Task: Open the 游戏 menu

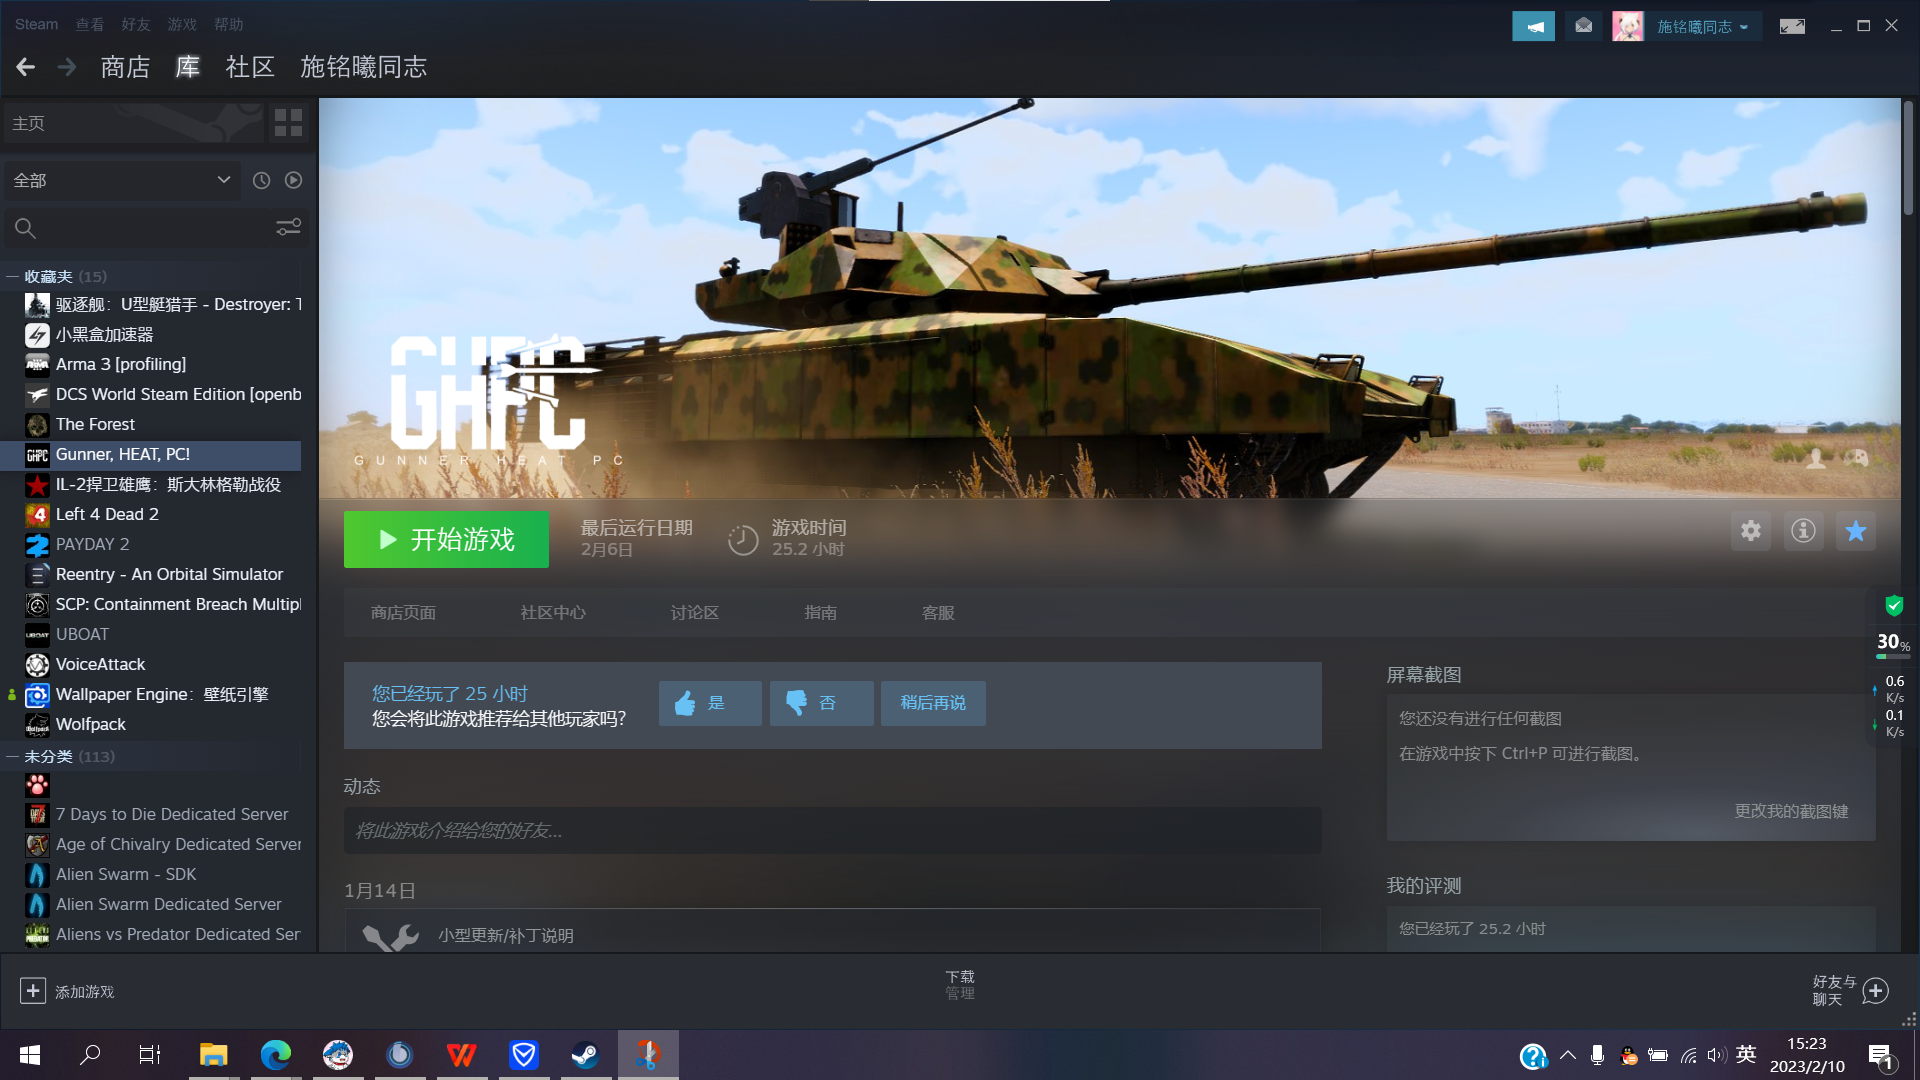Action: (x=182, y=24)
